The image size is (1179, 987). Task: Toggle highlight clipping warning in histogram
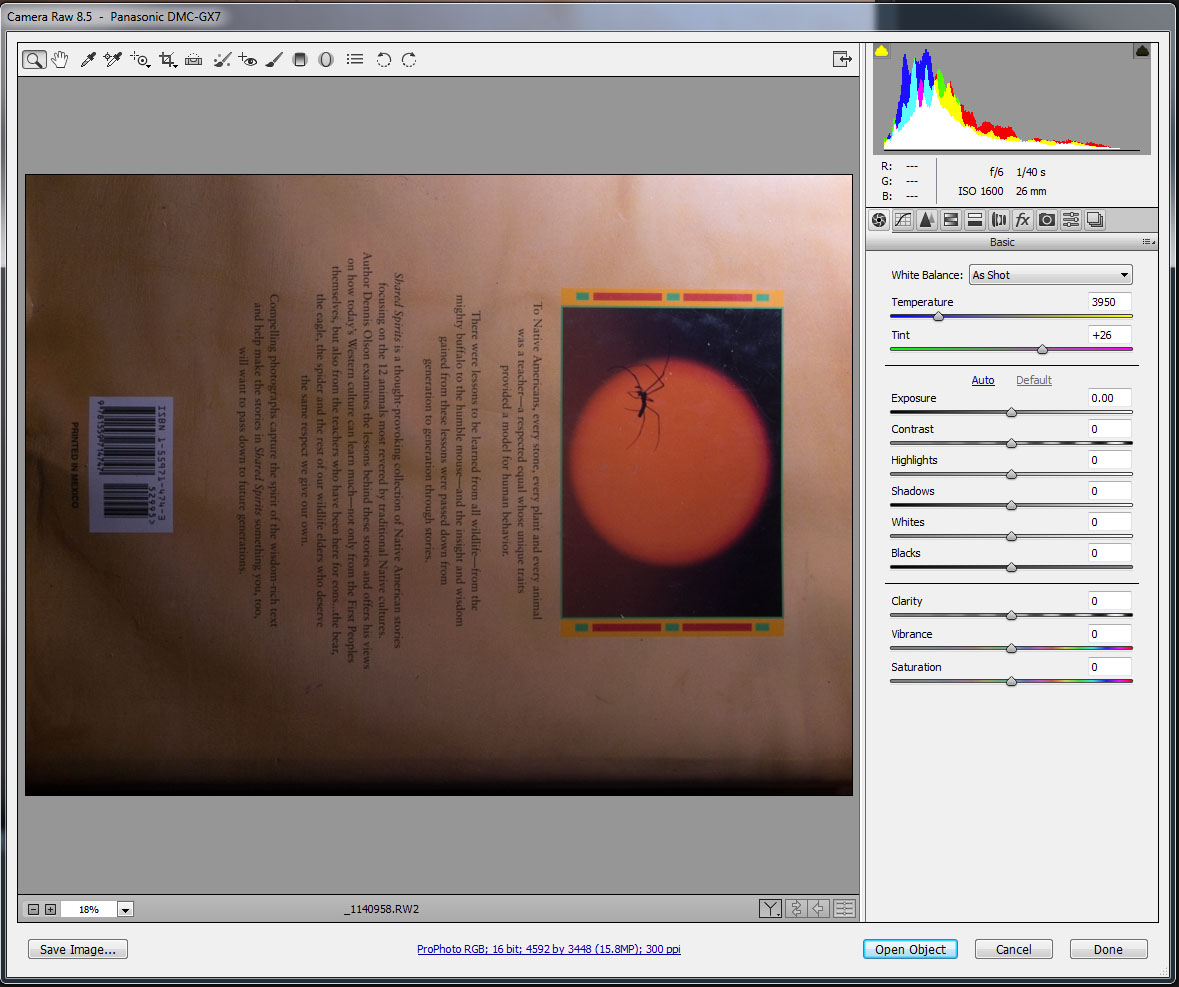(1141, 51)
